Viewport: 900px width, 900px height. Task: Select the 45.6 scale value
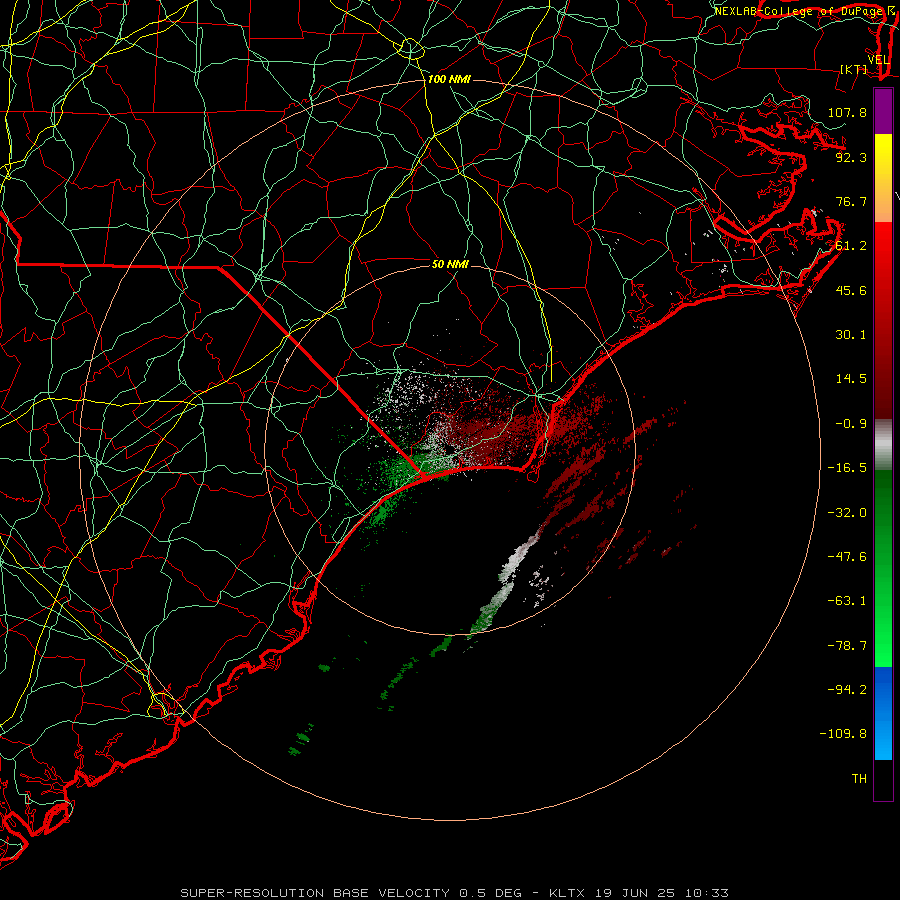click(x=851, y=290)
